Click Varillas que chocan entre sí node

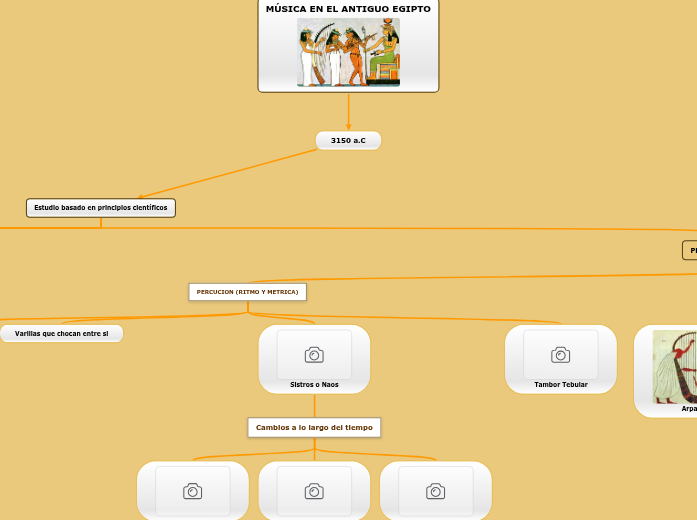click(x=61, y=333)
